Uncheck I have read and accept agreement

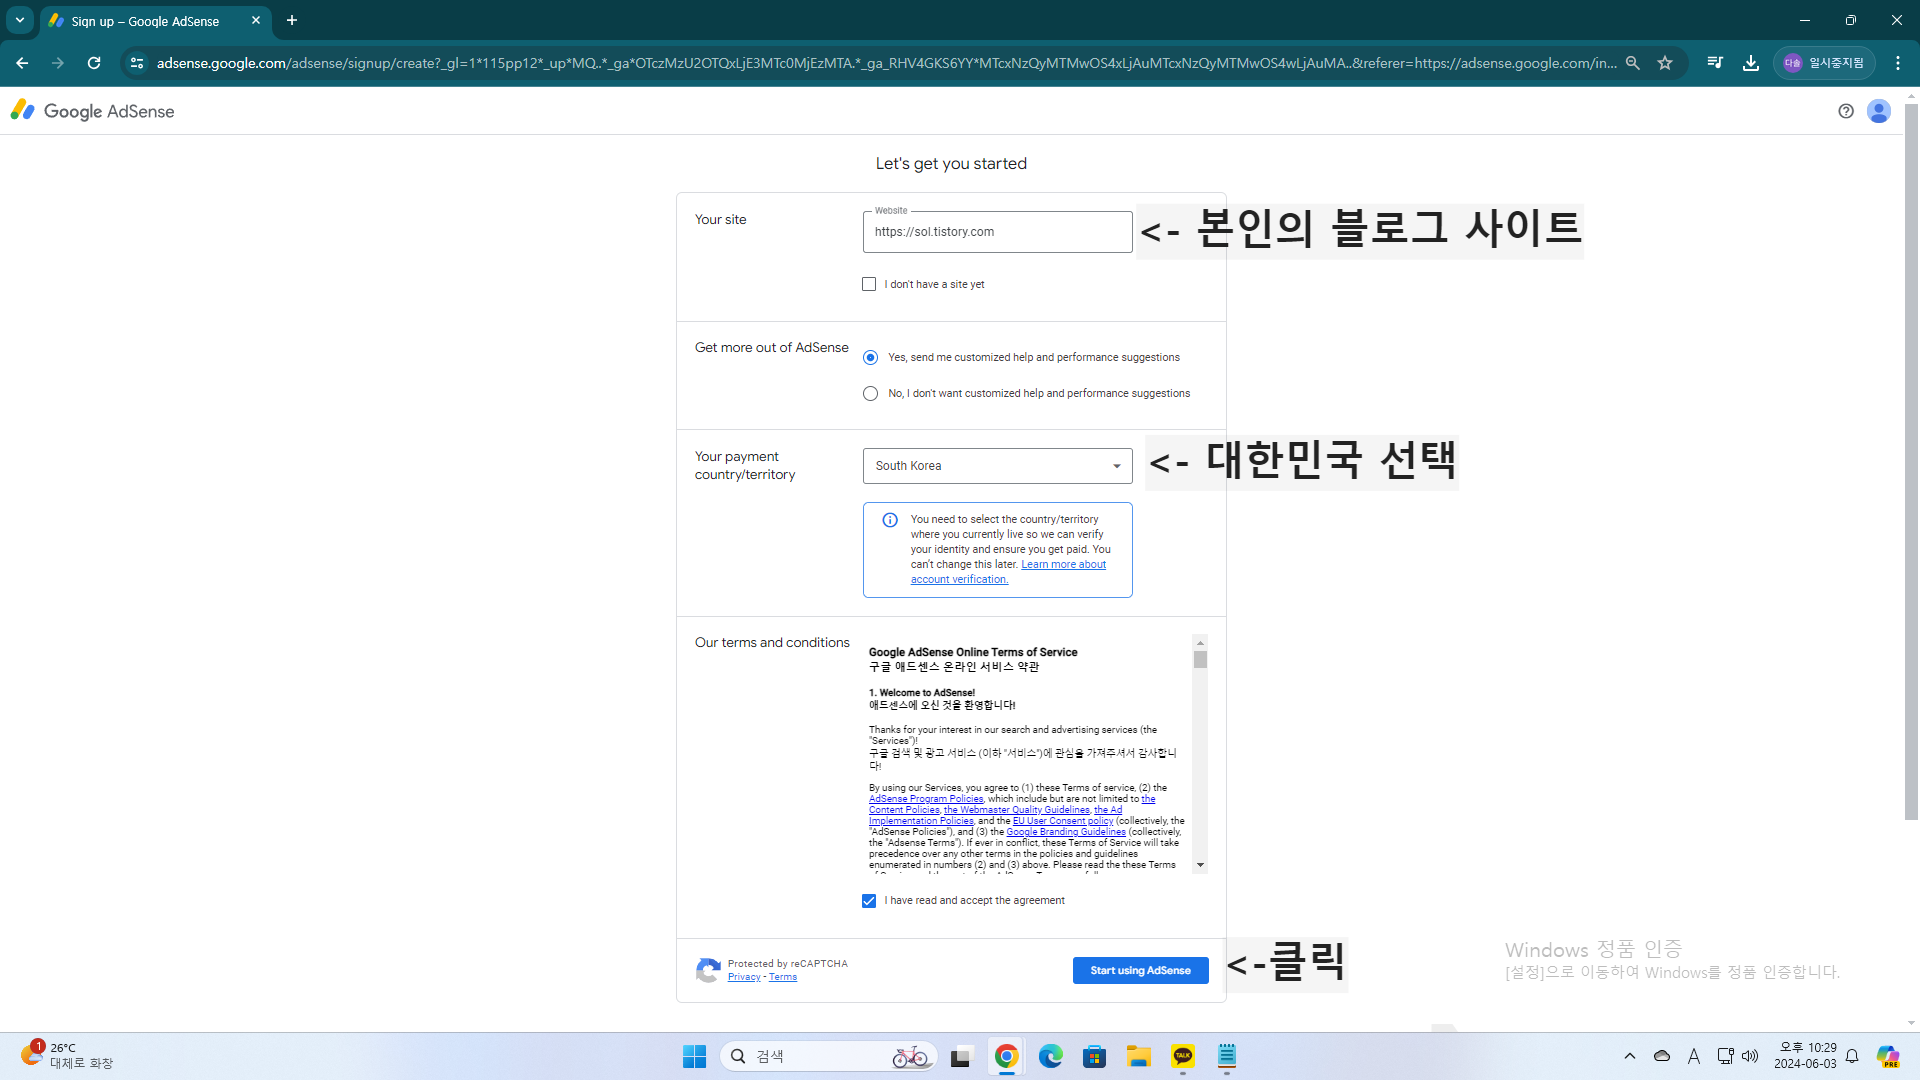tap(869, 901)
